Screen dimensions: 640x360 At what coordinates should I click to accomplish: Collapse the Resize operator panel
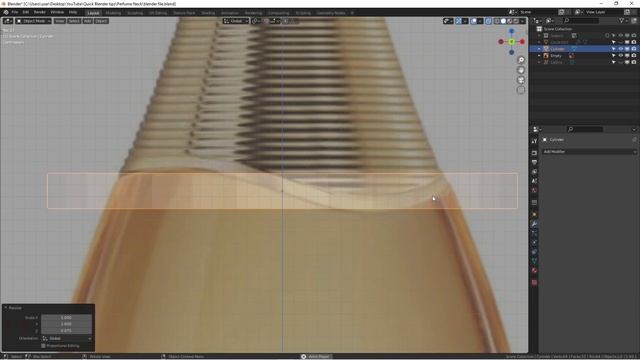coord(6,308)
